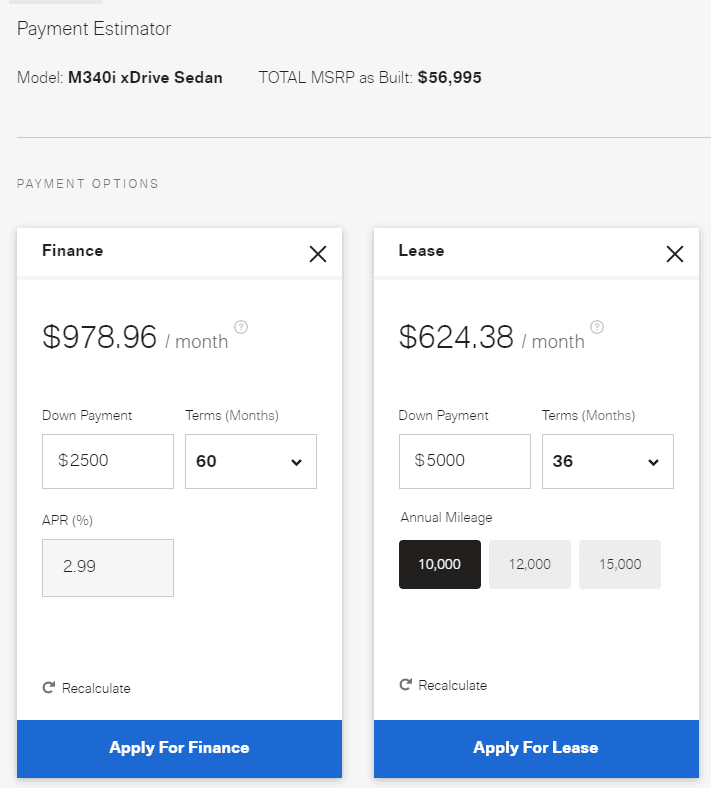
Task: Click the Apply For Lease button
Action: pyautogui.click(x=536, y=748)
